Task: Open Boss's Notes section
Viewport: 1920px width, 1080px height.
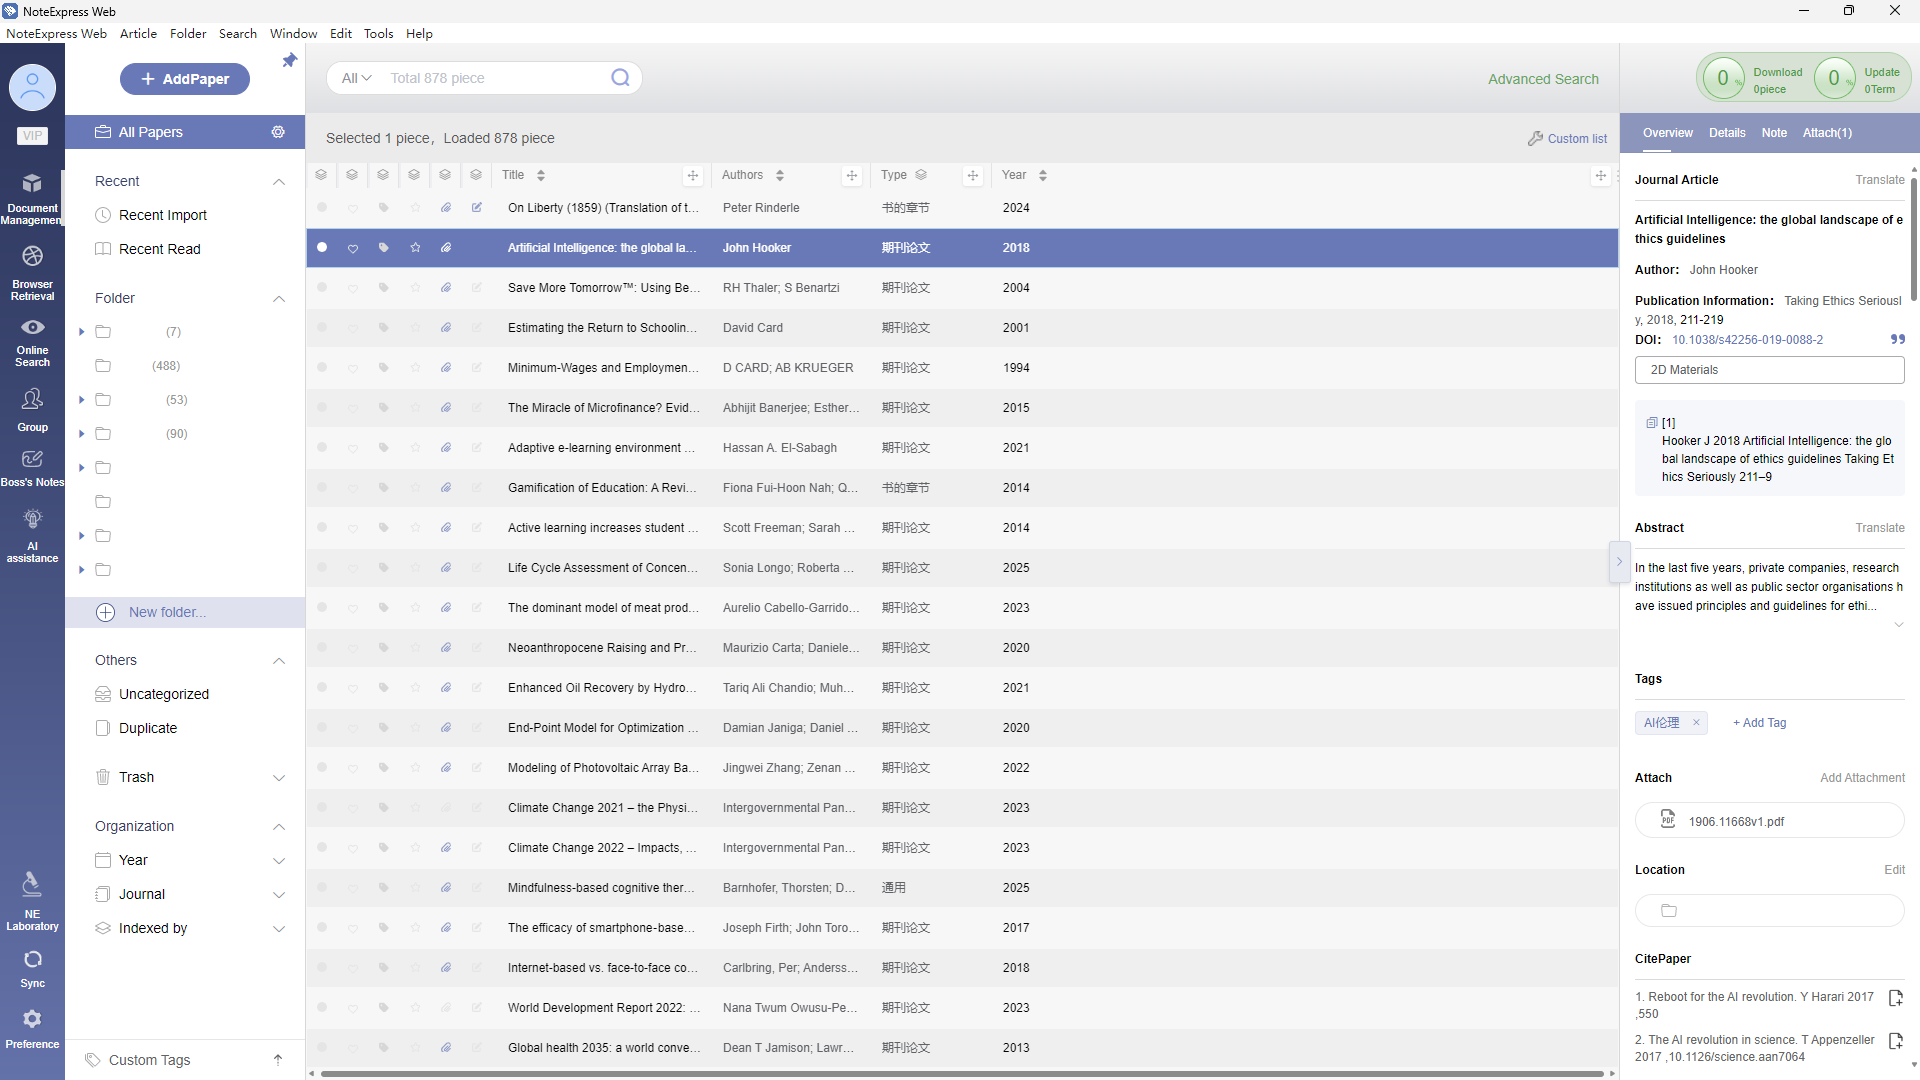Action: 32,467
